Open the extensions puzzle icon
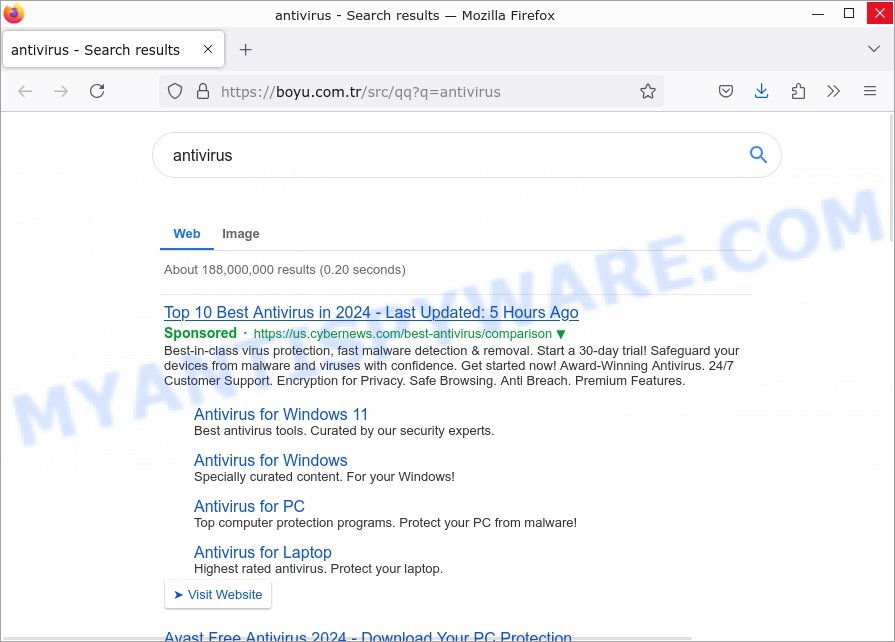Viewport: 895px width, 642px height. coord(798,91)
